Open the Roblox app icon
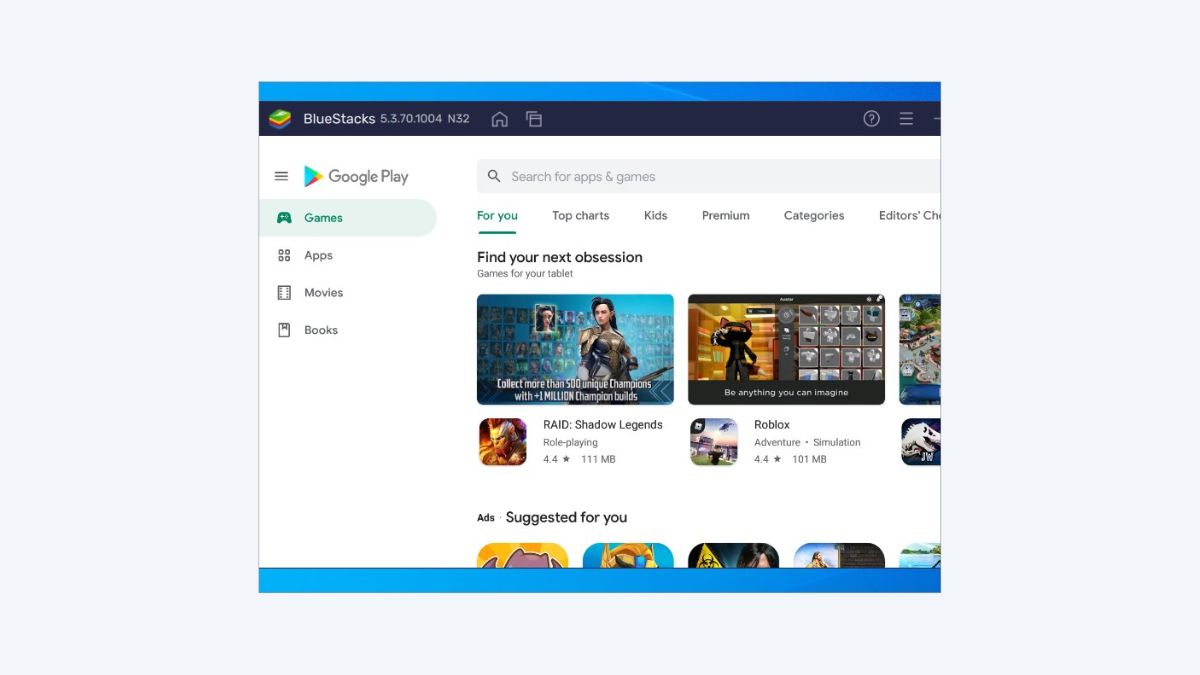This screenshot has height=675, width=1200. pyautogui.click(x=714, y=442)
